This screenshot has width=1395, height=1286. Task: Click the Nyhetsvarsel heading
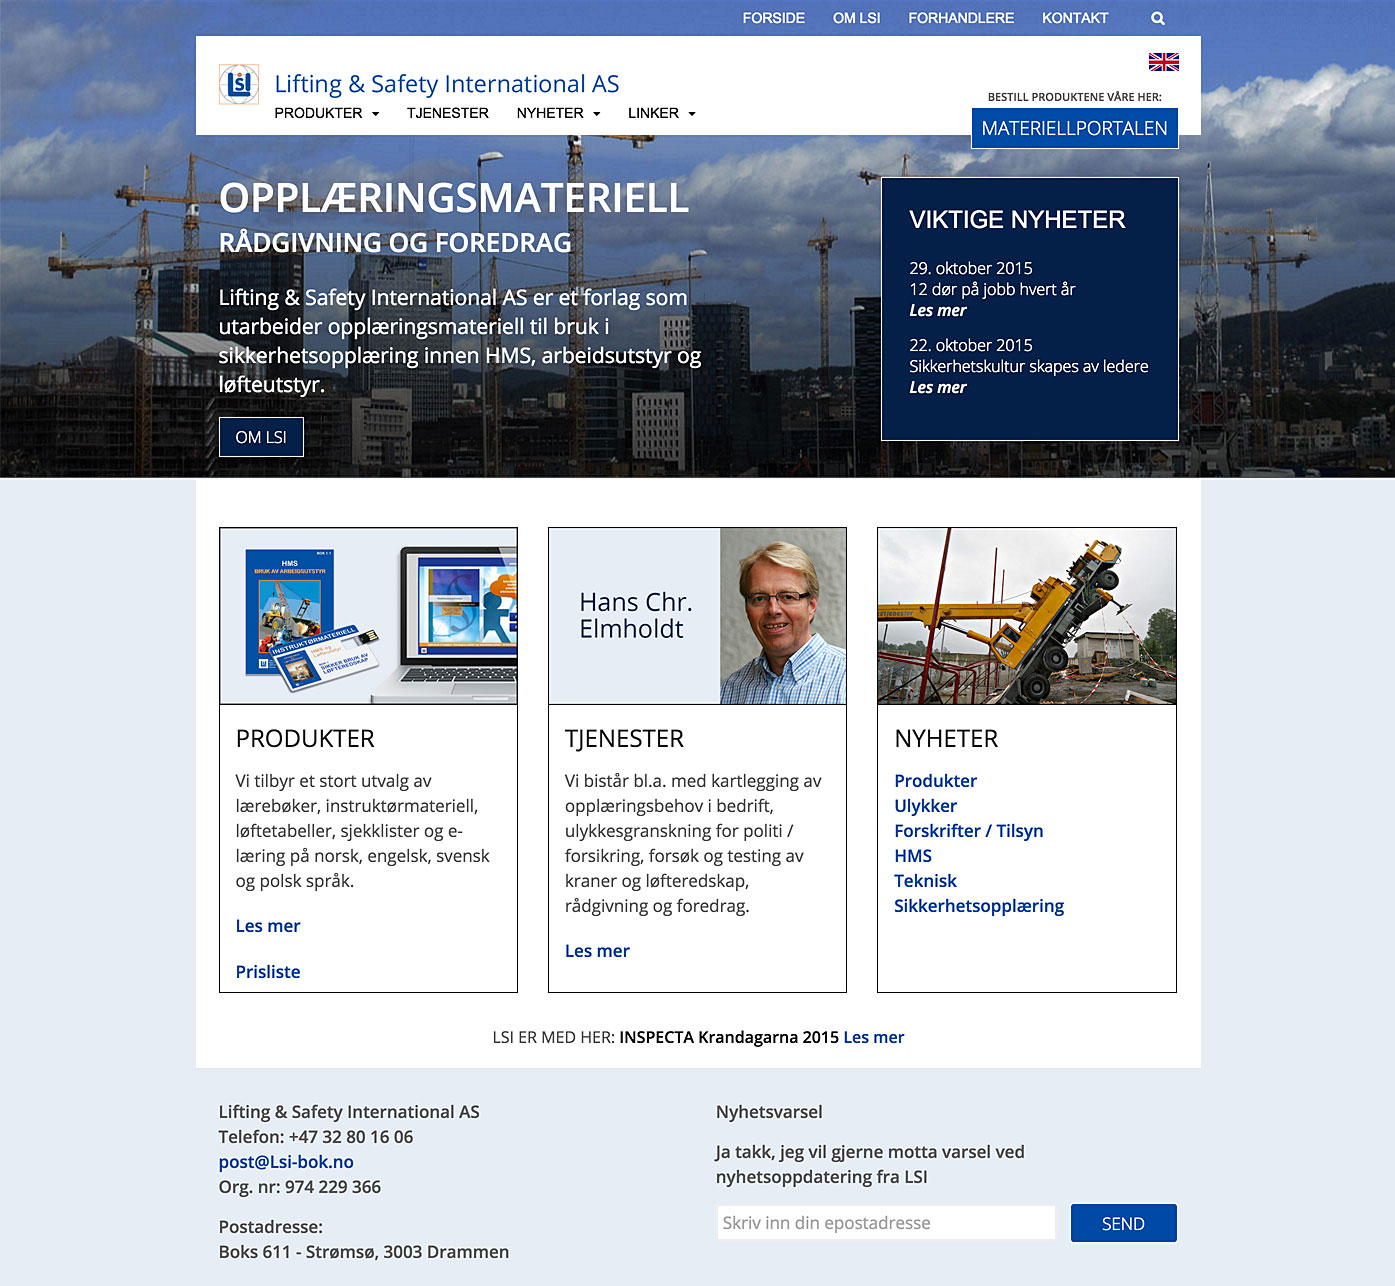click(x=769, y=1112)
